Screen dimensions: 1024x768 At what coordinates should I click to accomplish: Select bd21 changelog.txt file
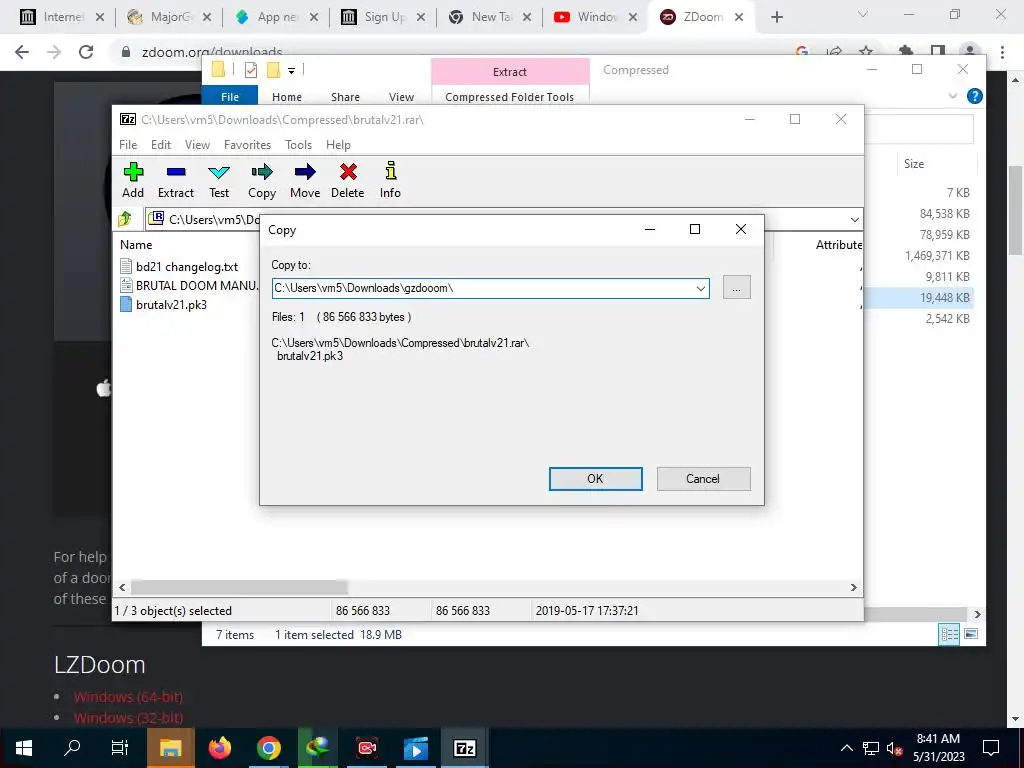tap(179, 266)
